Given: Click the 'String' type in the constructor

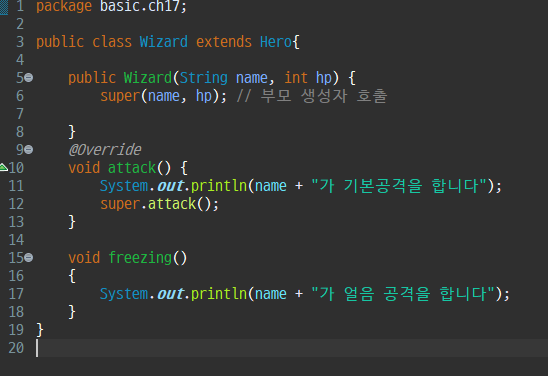Looking at the screenshot, I should coord(203,78).
